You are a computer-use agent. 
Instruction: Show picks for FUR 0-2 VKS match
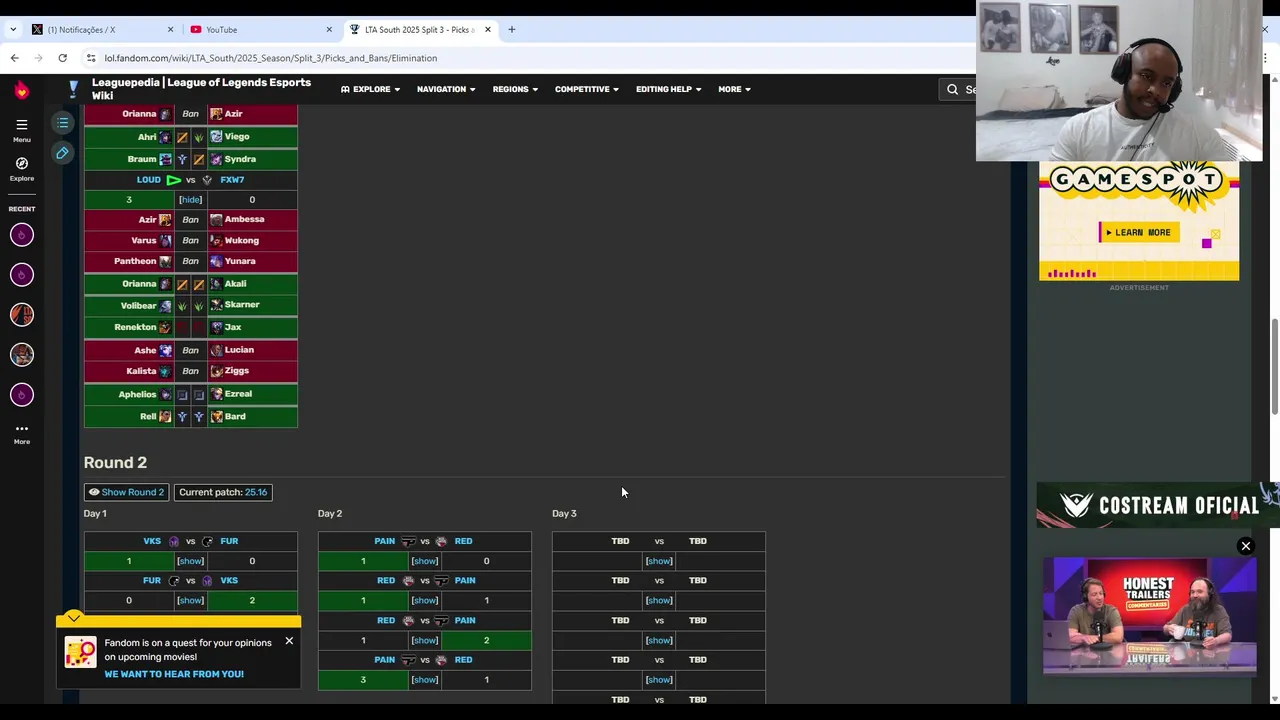pyautogui.click(x=190, y=601)
